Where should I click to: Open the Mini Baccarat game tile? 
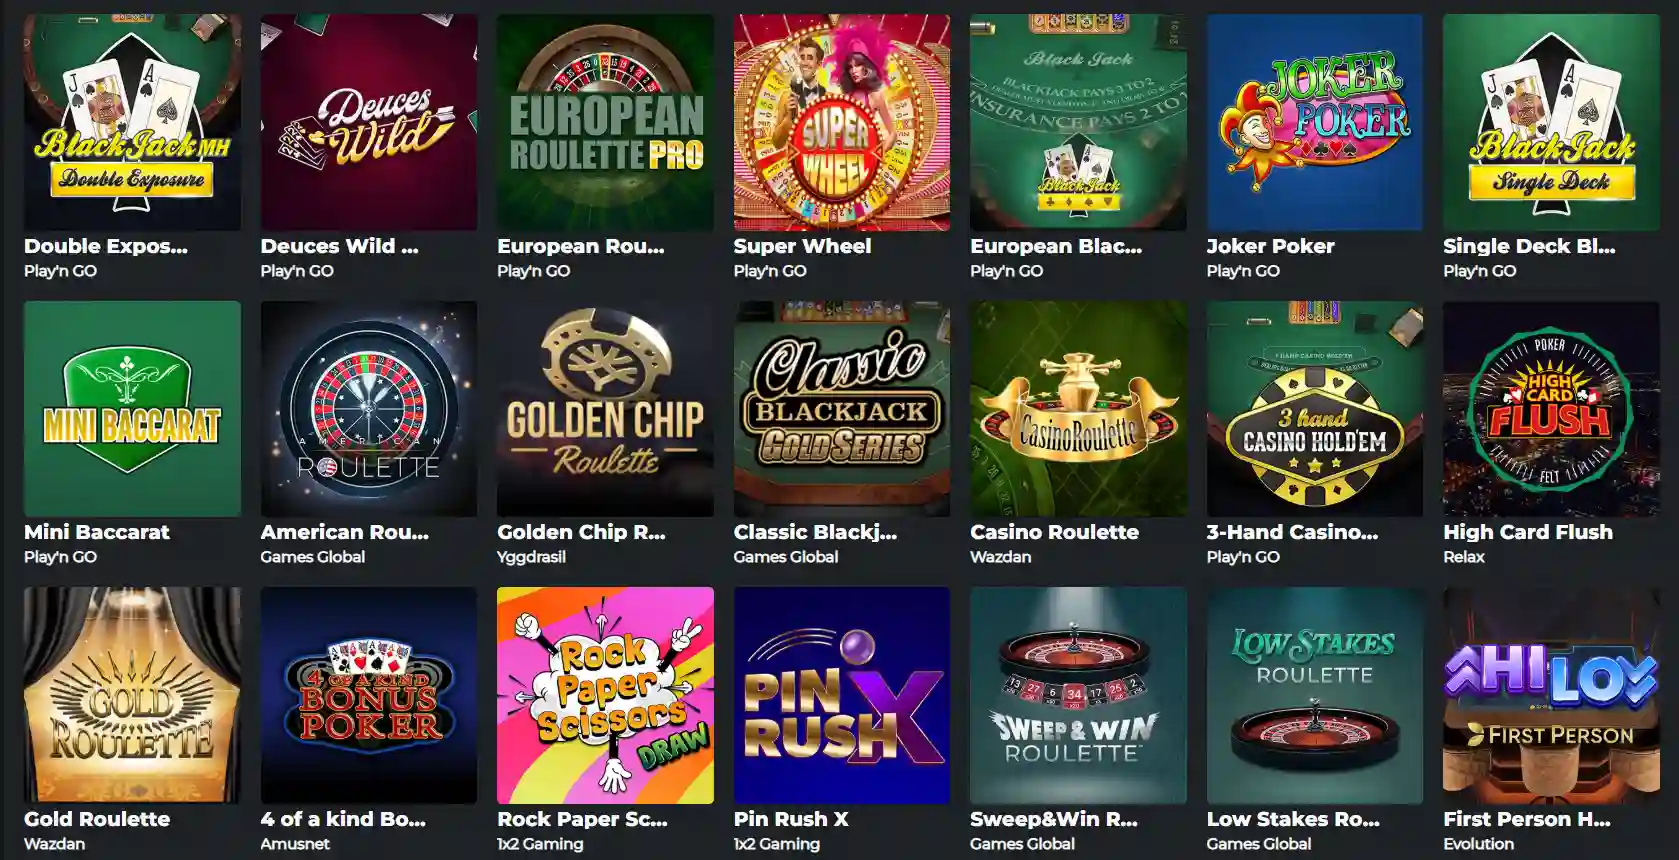(x=132, y=409)
